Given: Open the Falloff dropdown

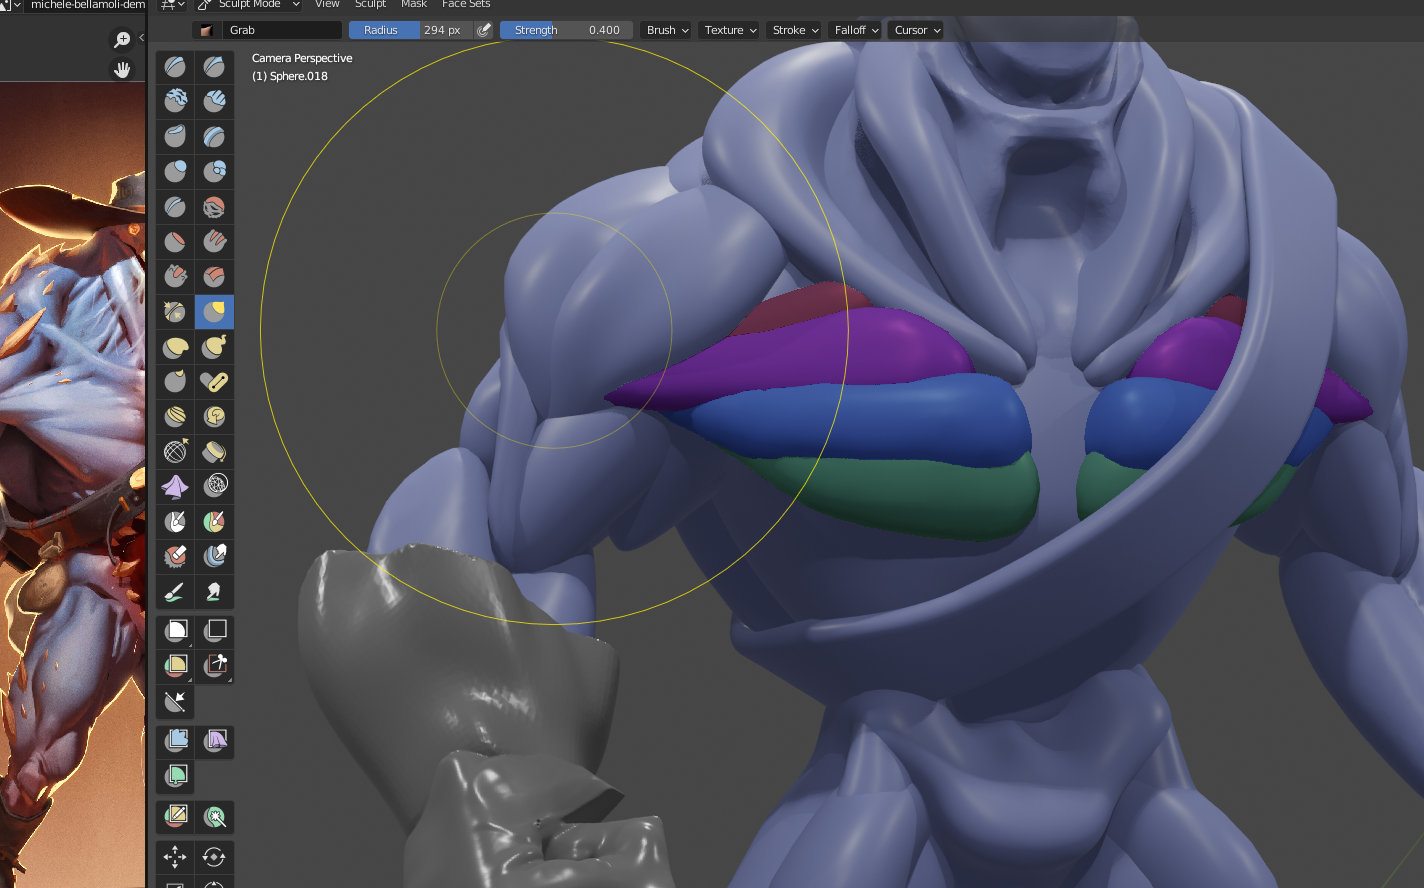Looking at the screenshot, I should [x=856, y=30].
